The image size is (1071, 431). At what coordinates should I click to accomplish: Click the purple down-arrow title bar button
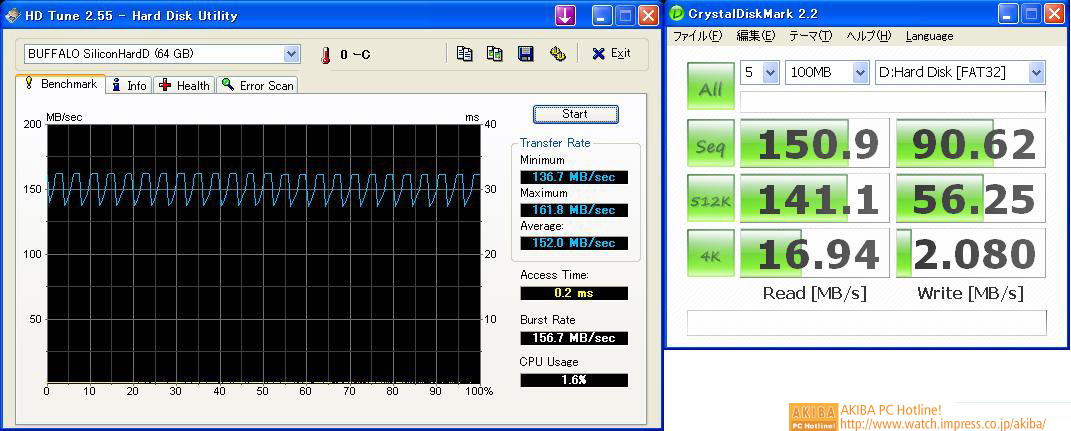[566, 15]
